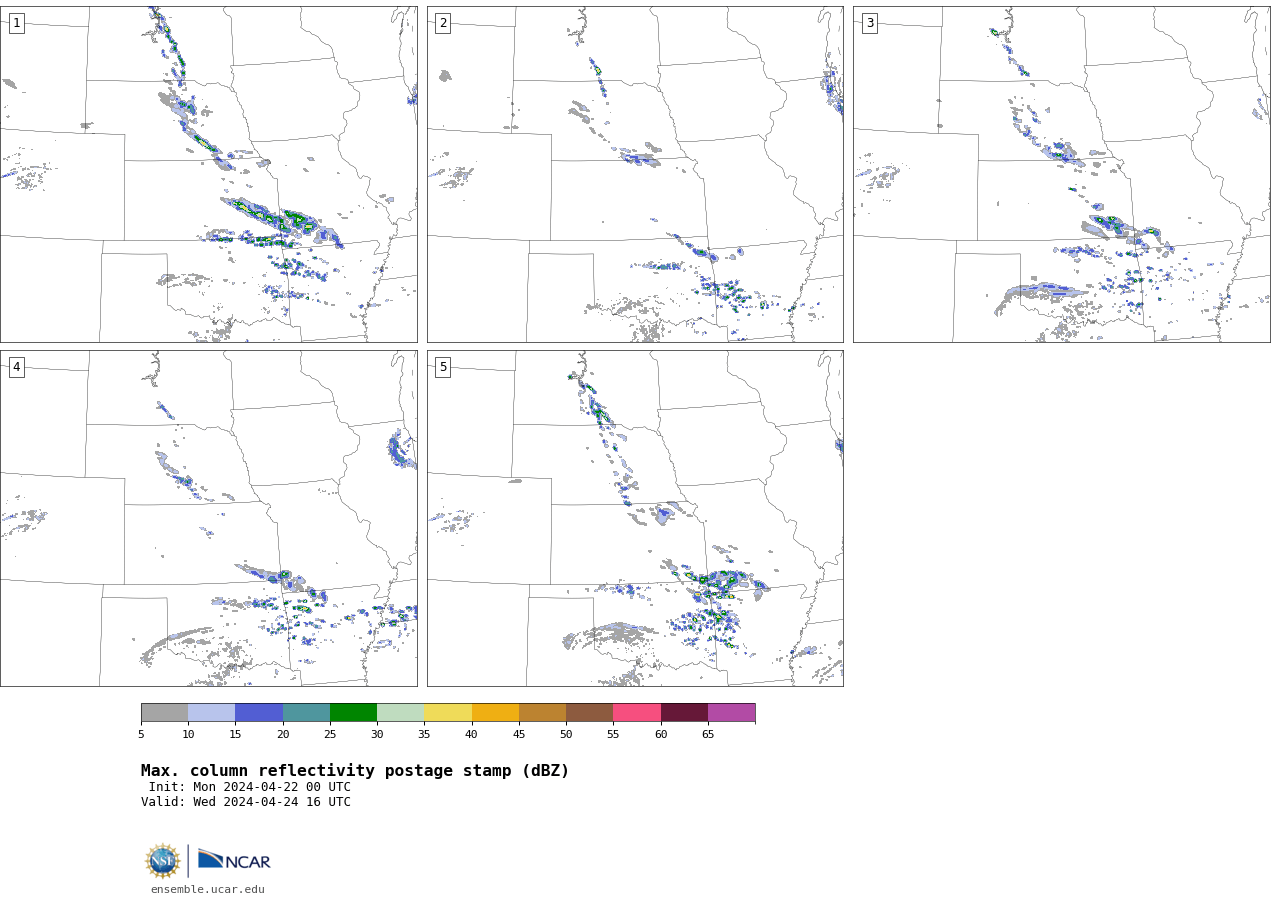The height and width of the screenshot is (901, 1280).
Task: Click the number 1 panel label
Action: tap(16, 23)
